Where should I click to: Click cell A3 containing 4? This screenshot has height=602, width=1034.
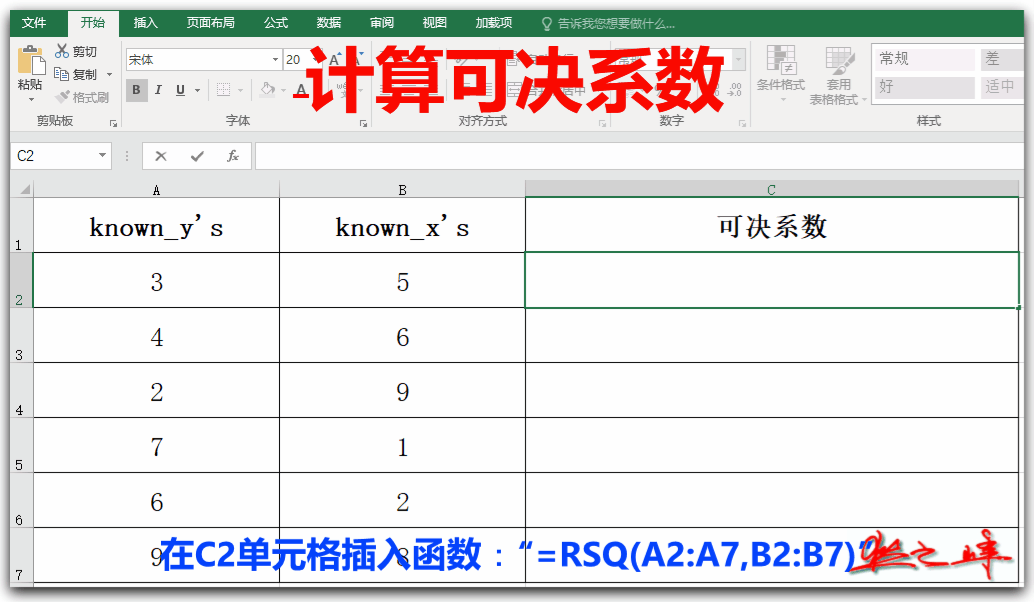tap(156, 335)
